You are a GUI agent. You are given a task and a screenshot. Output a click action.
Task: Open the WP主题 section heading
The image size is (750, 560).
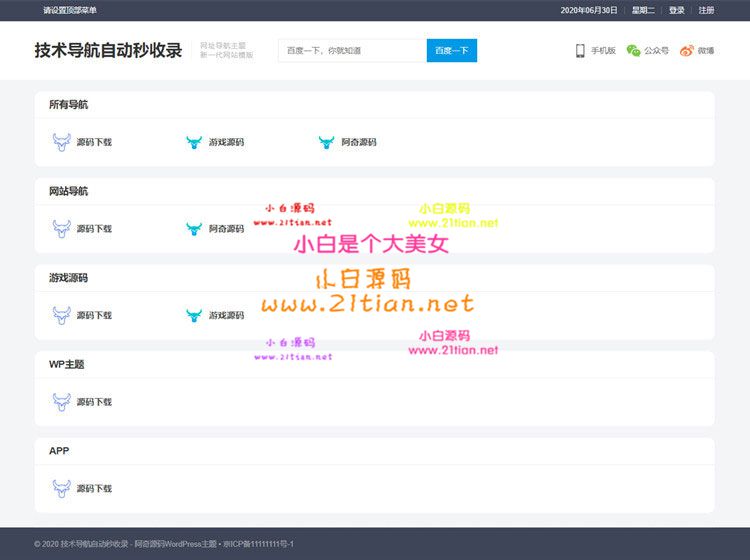point(66,364)
